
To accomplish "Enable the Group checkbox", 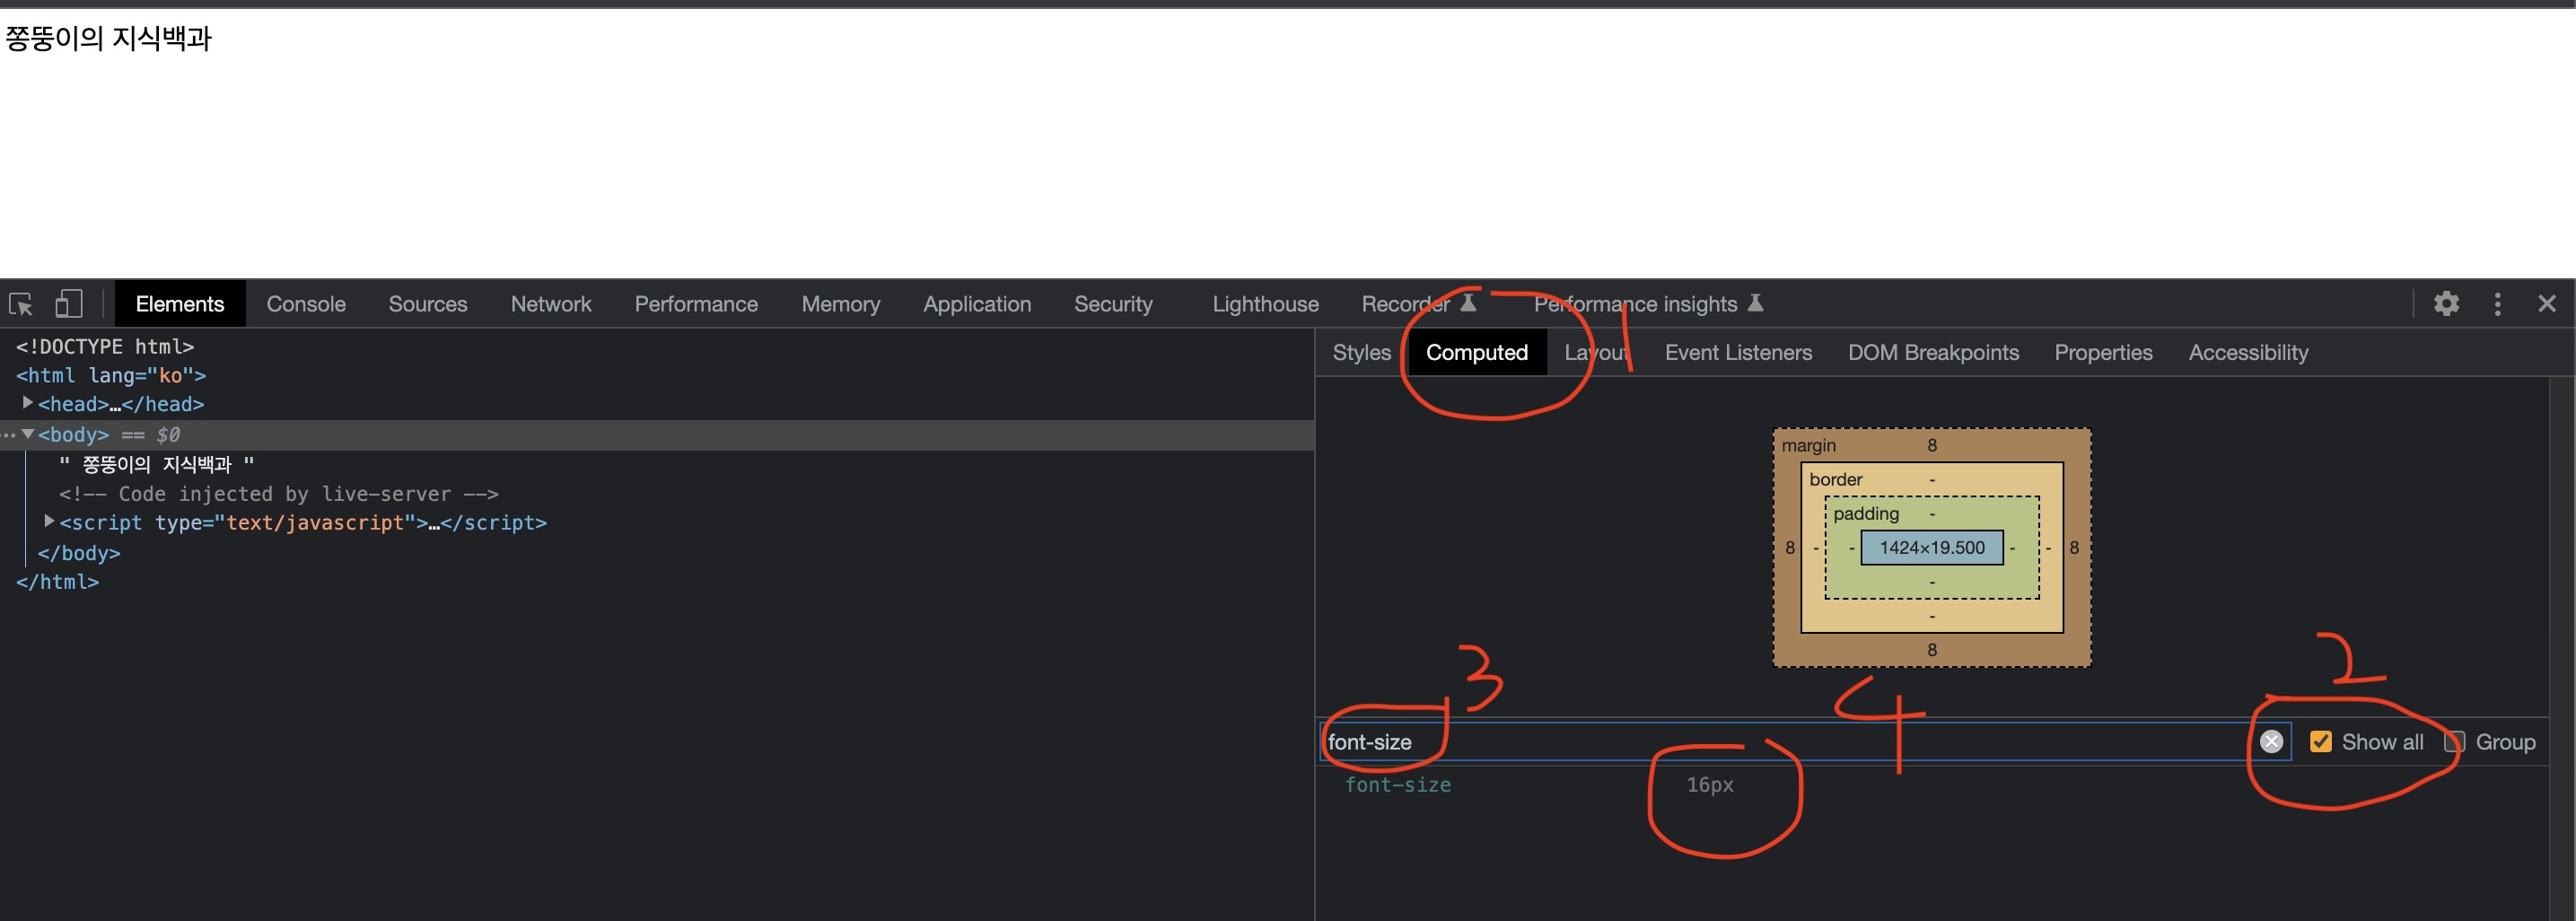I will 2454,741.
